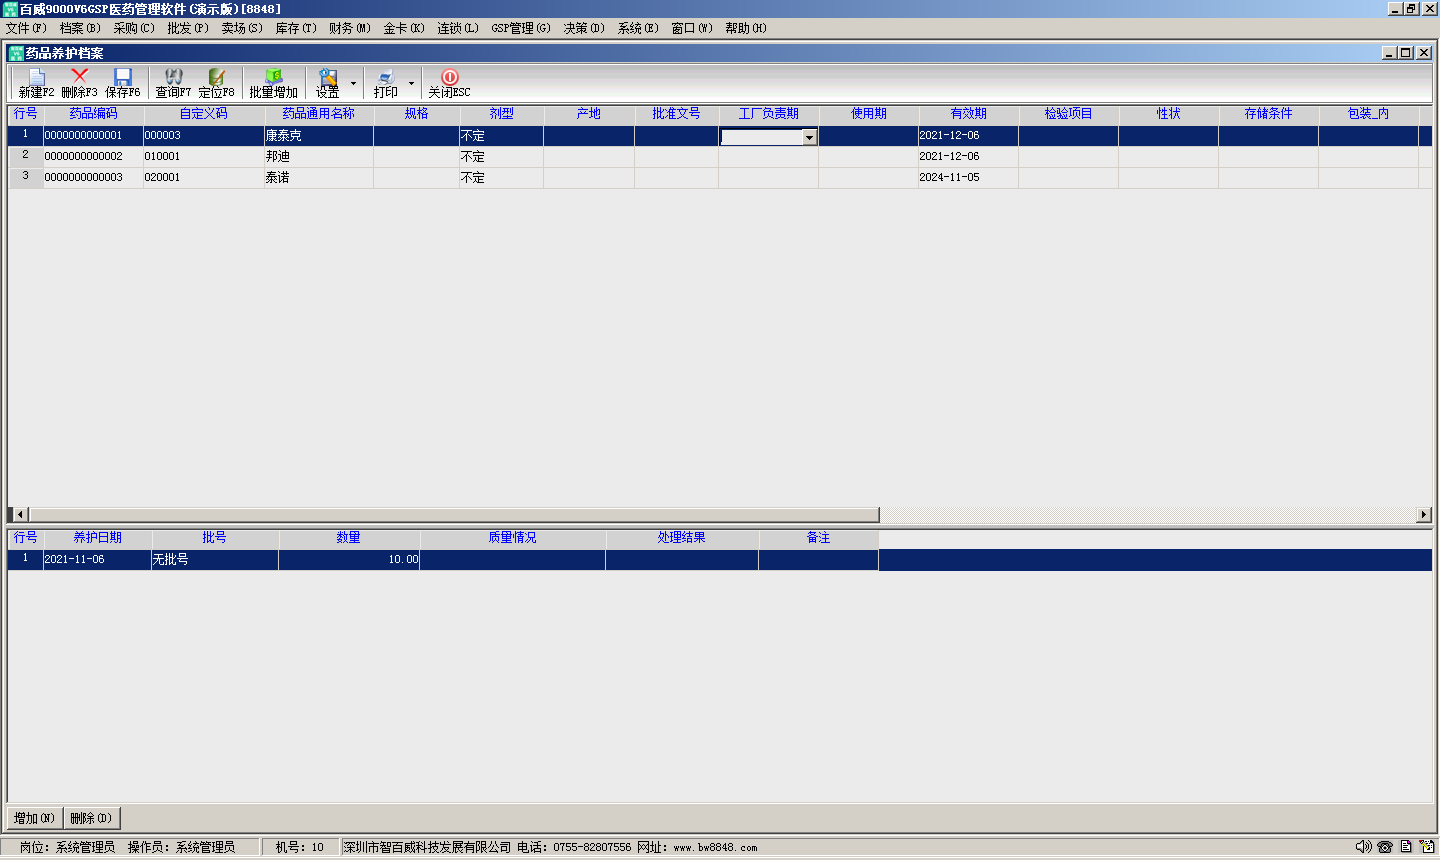
Task: Click the speaker volume icon in status bar
Action: click(x=1363, y=847)
